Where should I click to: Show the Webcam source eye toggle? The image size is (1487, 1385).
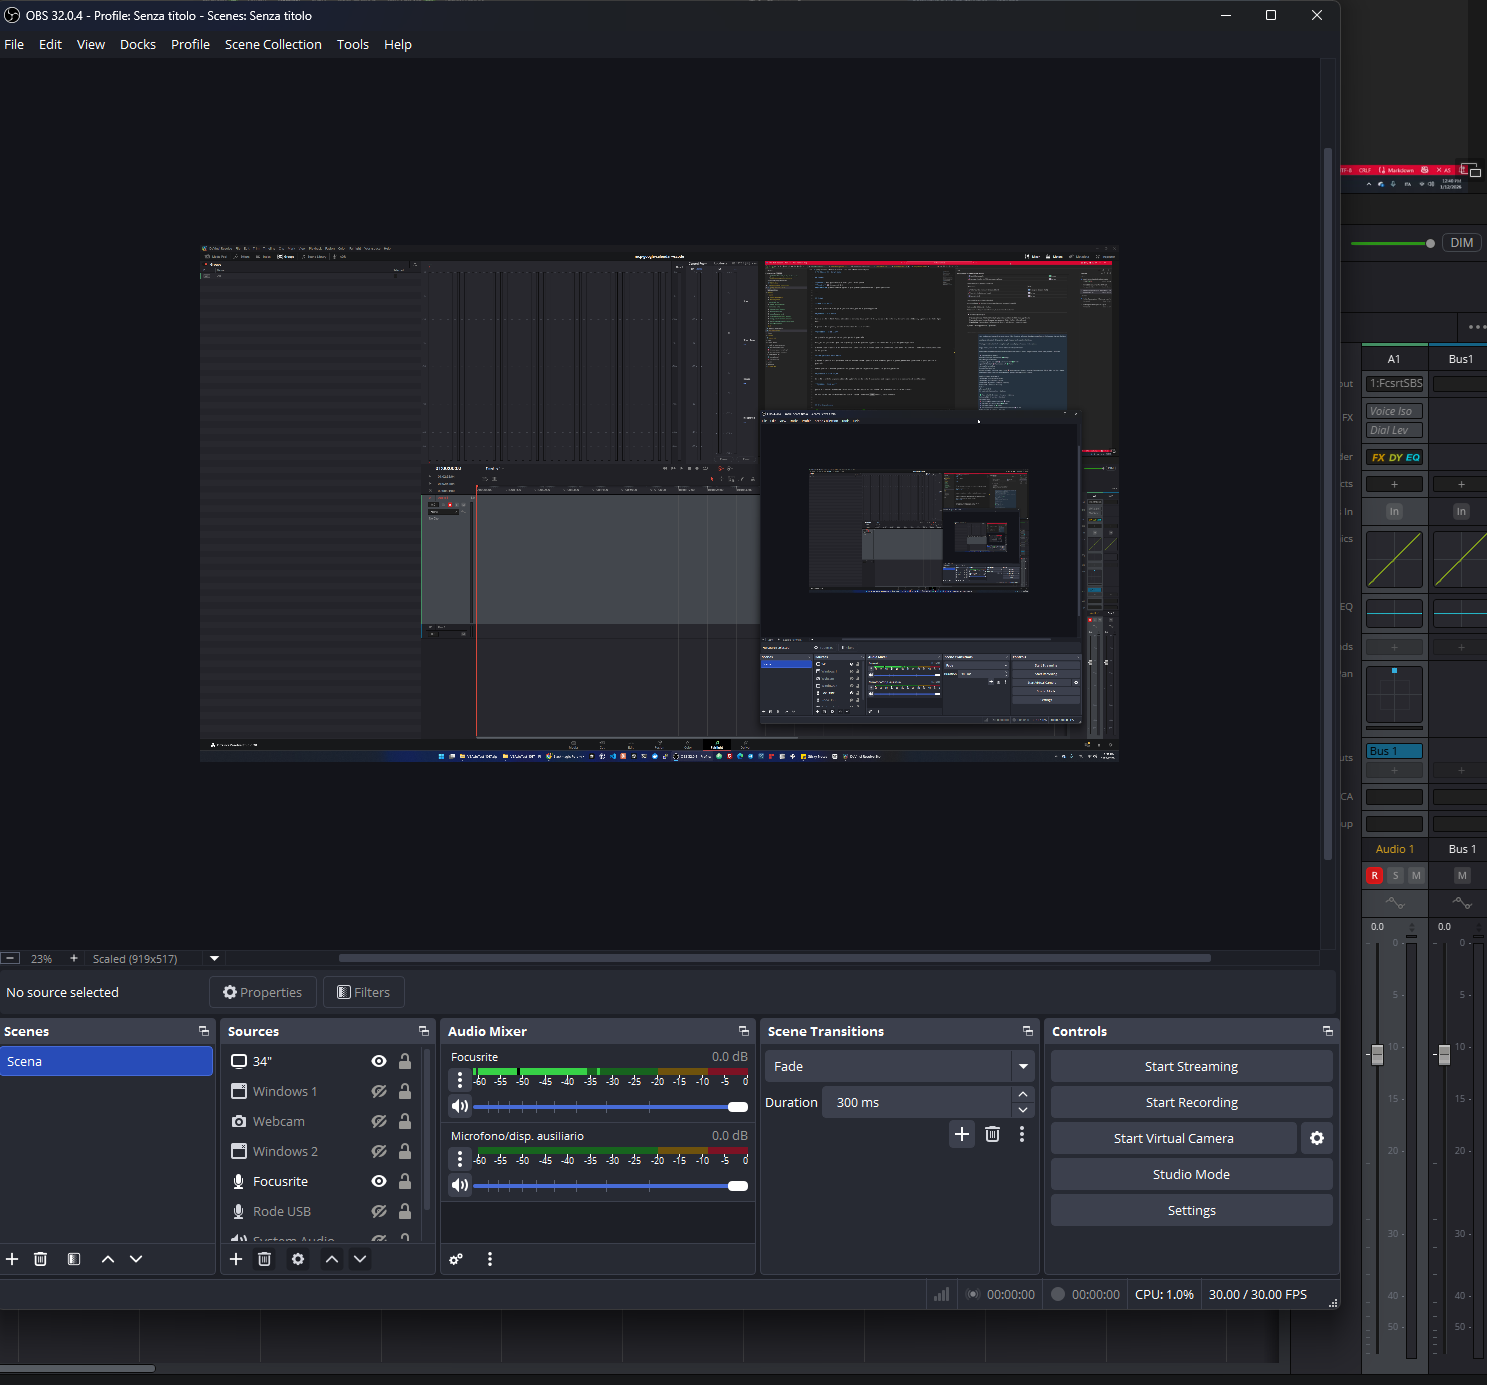pyautogui.click(x=379, y=1121)
